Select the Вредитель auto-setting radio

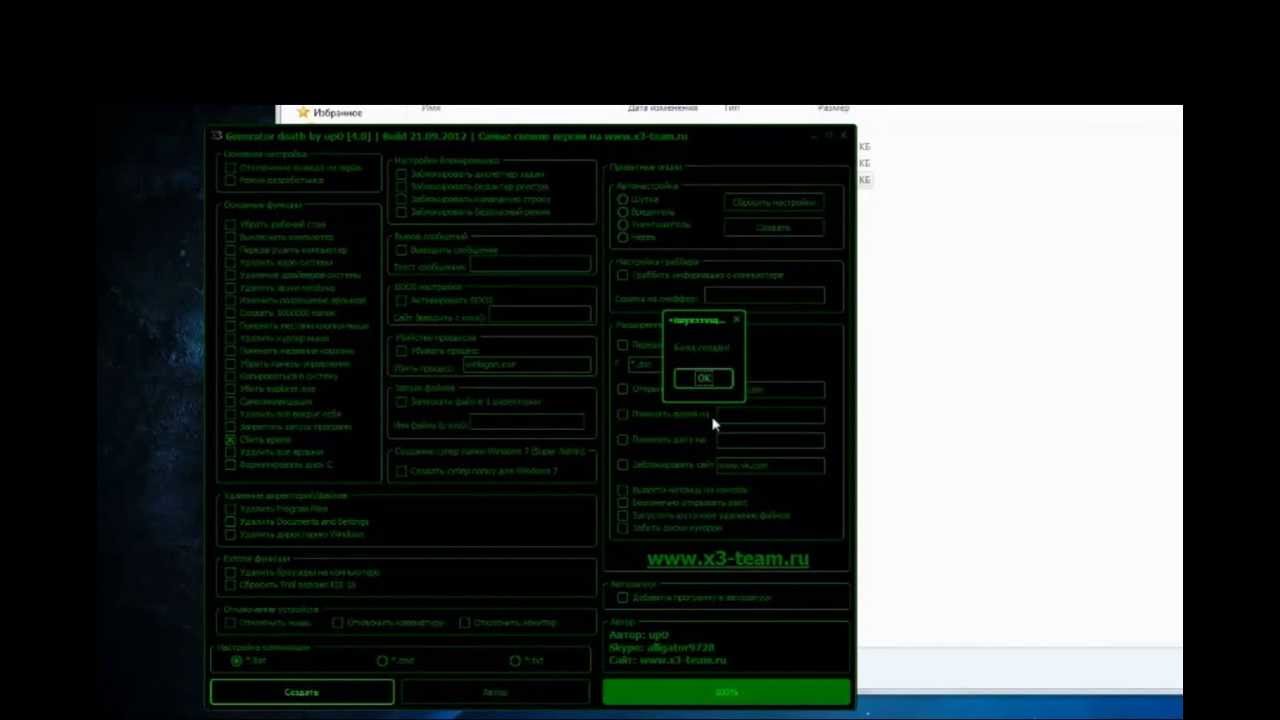click(623, 212)
